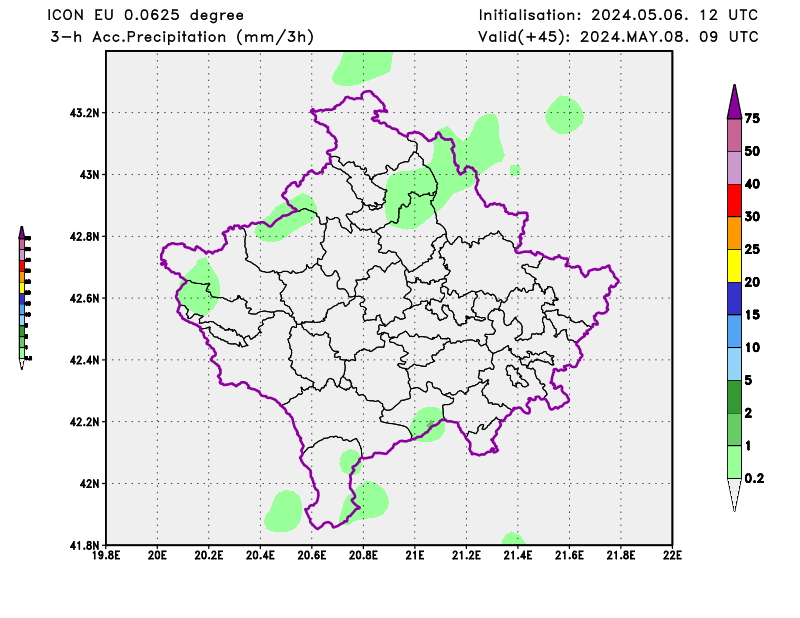
Task: Click the 20.4E longitude label
Action: (260, 555)
